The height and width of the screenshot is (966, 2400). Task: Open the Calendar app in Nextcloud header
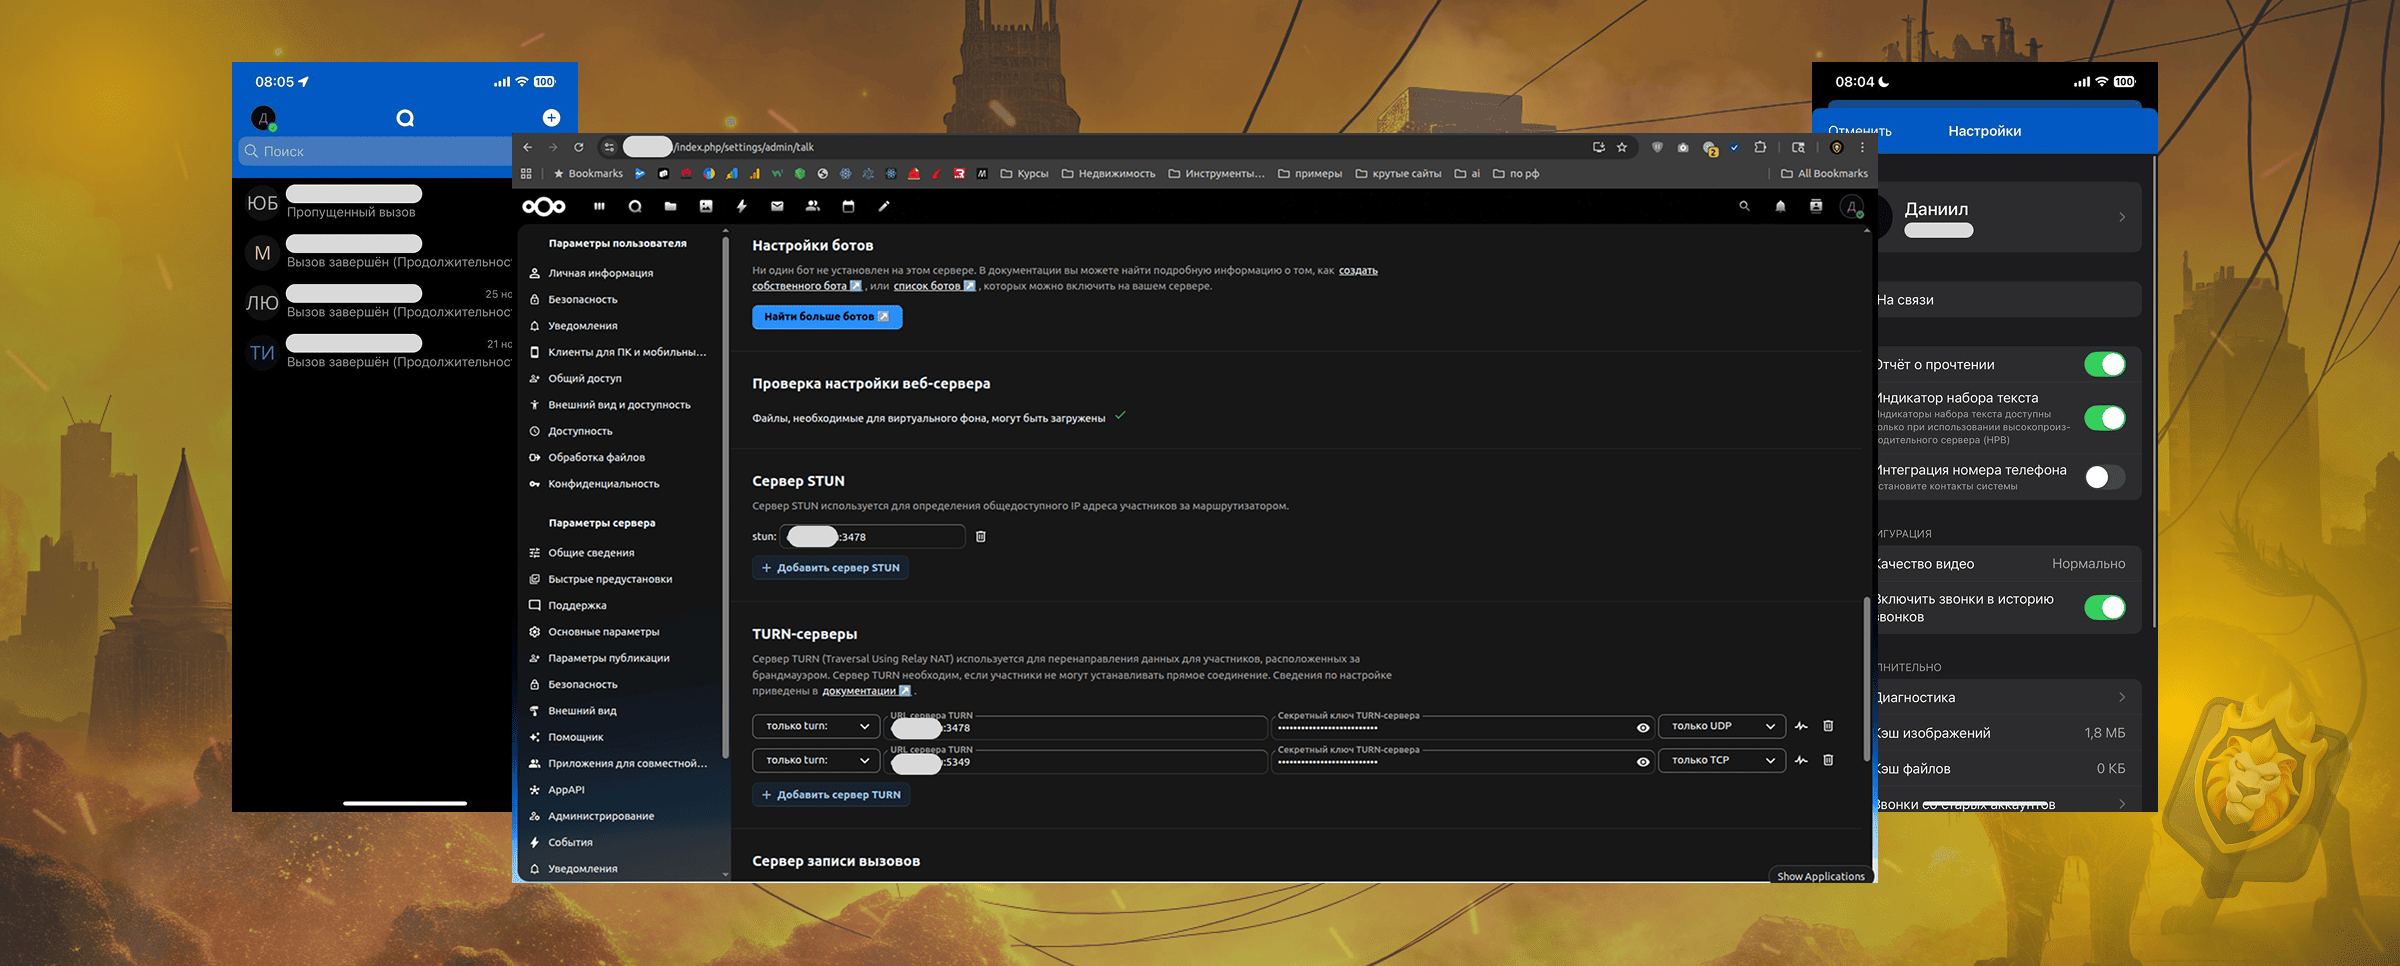pos(848,207)
